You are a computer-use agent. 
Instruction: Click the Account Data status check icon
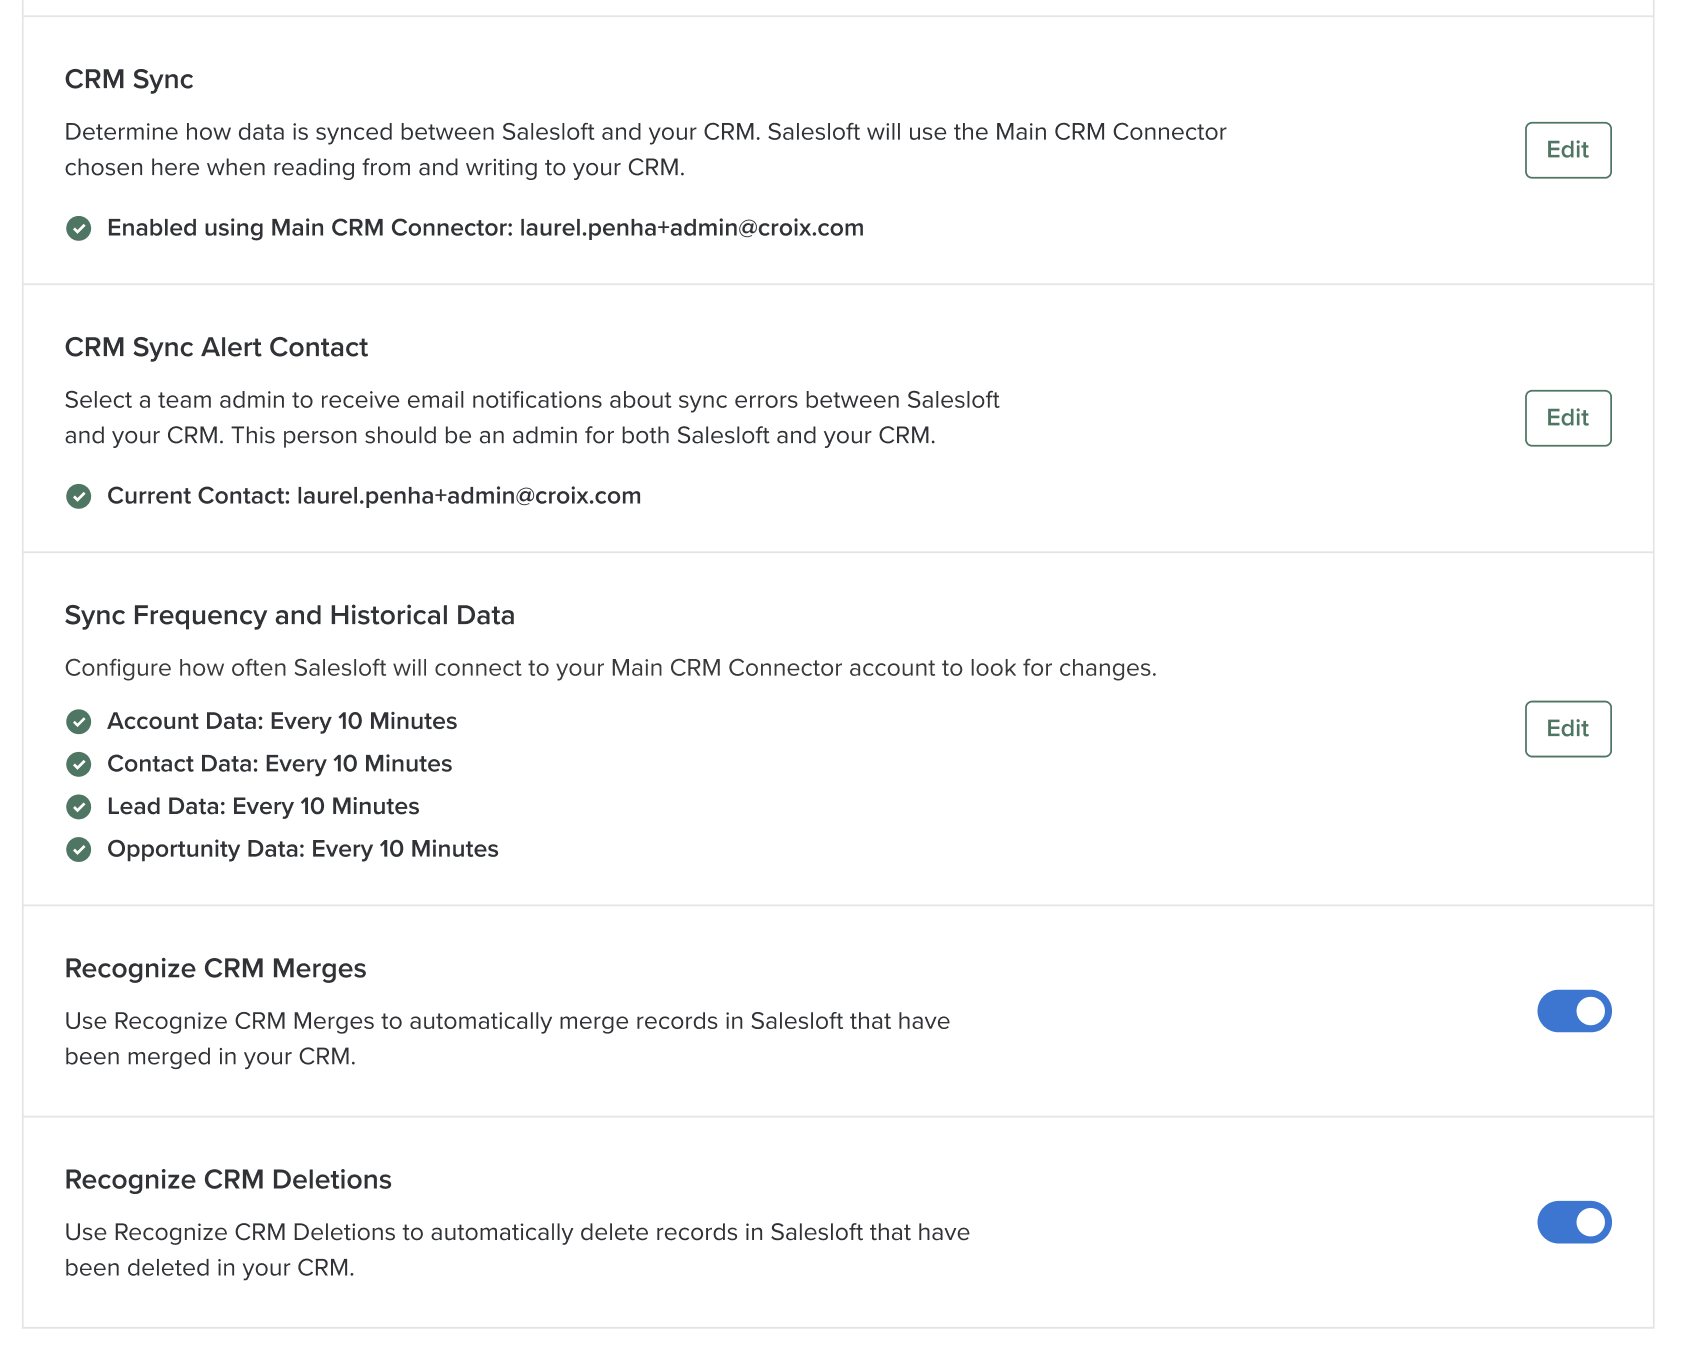tap(79, 722)
